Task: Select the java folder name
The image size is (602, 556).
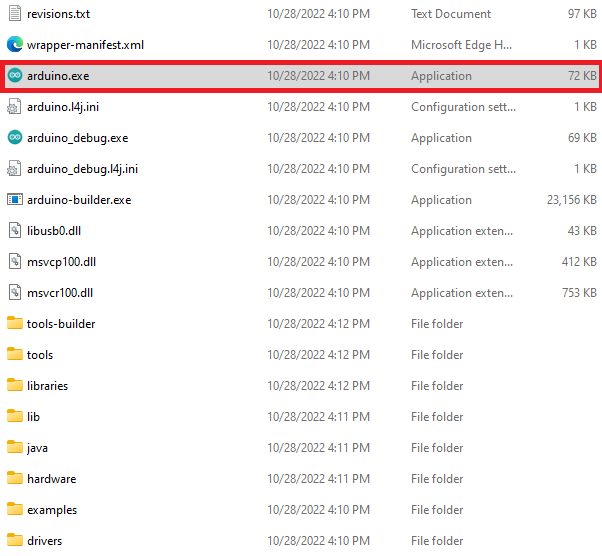Action: click(37, 448)
